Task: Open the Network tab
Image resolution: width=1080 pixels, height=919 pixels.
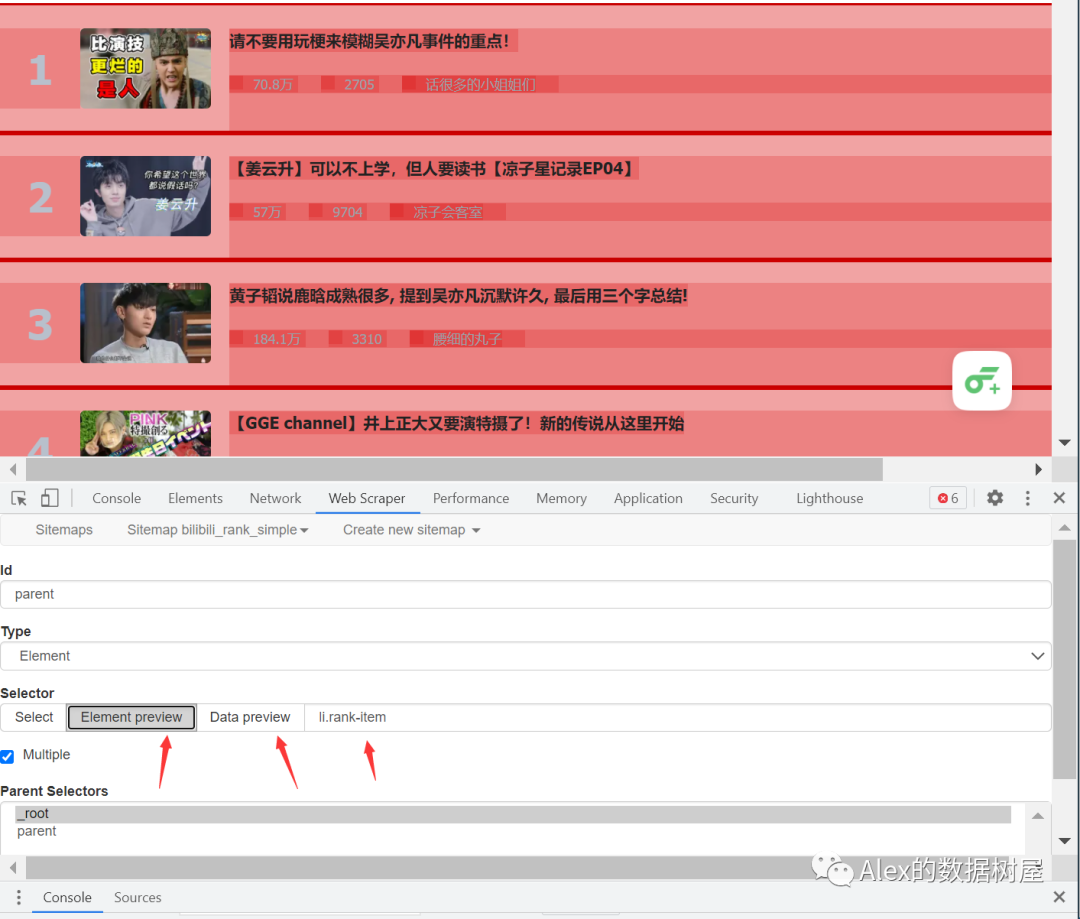Action: coord(275,498)
